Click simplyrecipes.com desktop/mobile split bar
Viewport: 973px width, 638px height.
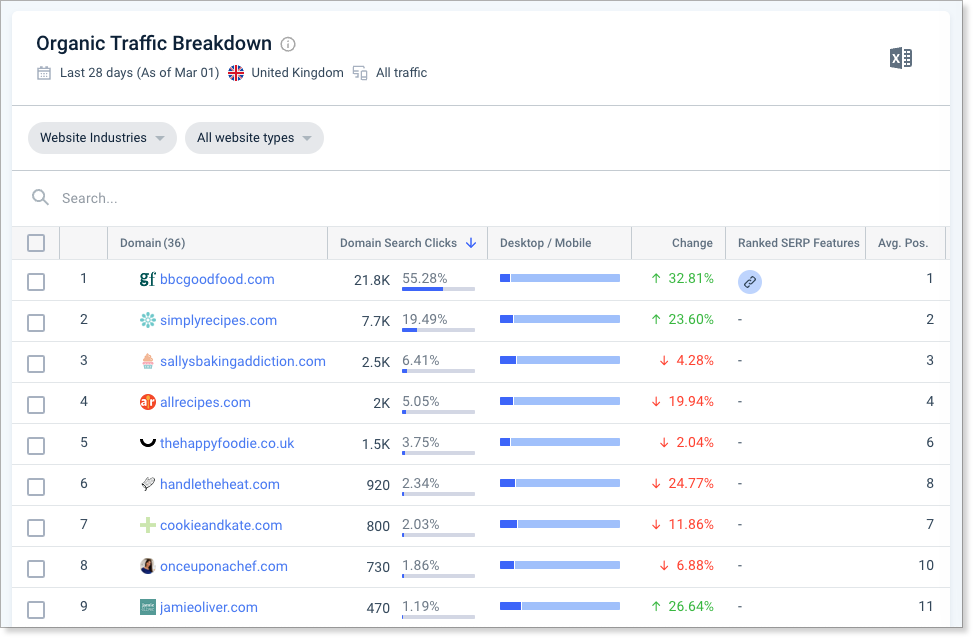click(560, 319)
